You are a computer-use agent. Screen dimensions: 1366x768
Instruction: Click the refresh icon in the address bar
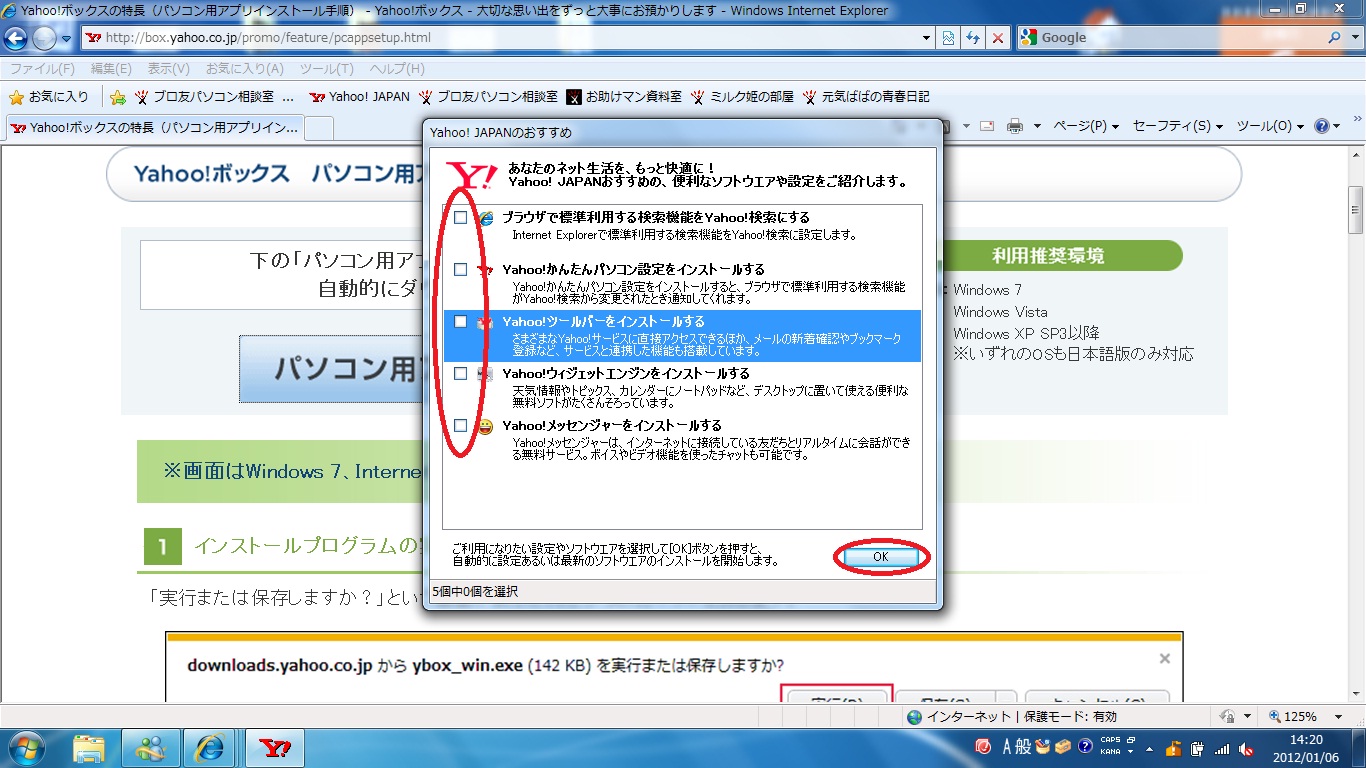tap(973, 38)
